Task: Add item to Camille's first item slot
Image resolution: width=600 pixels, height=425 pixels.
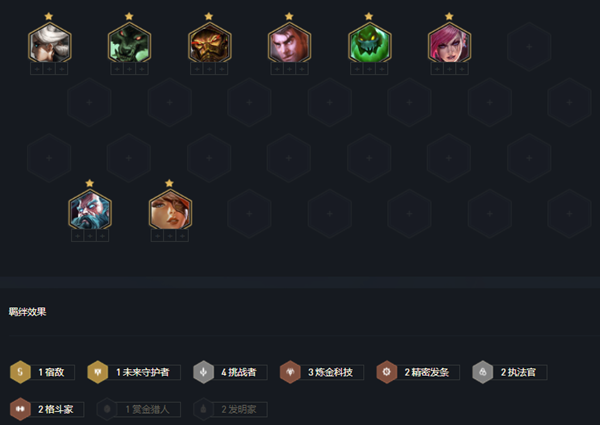Action: [x=37, y=69]
